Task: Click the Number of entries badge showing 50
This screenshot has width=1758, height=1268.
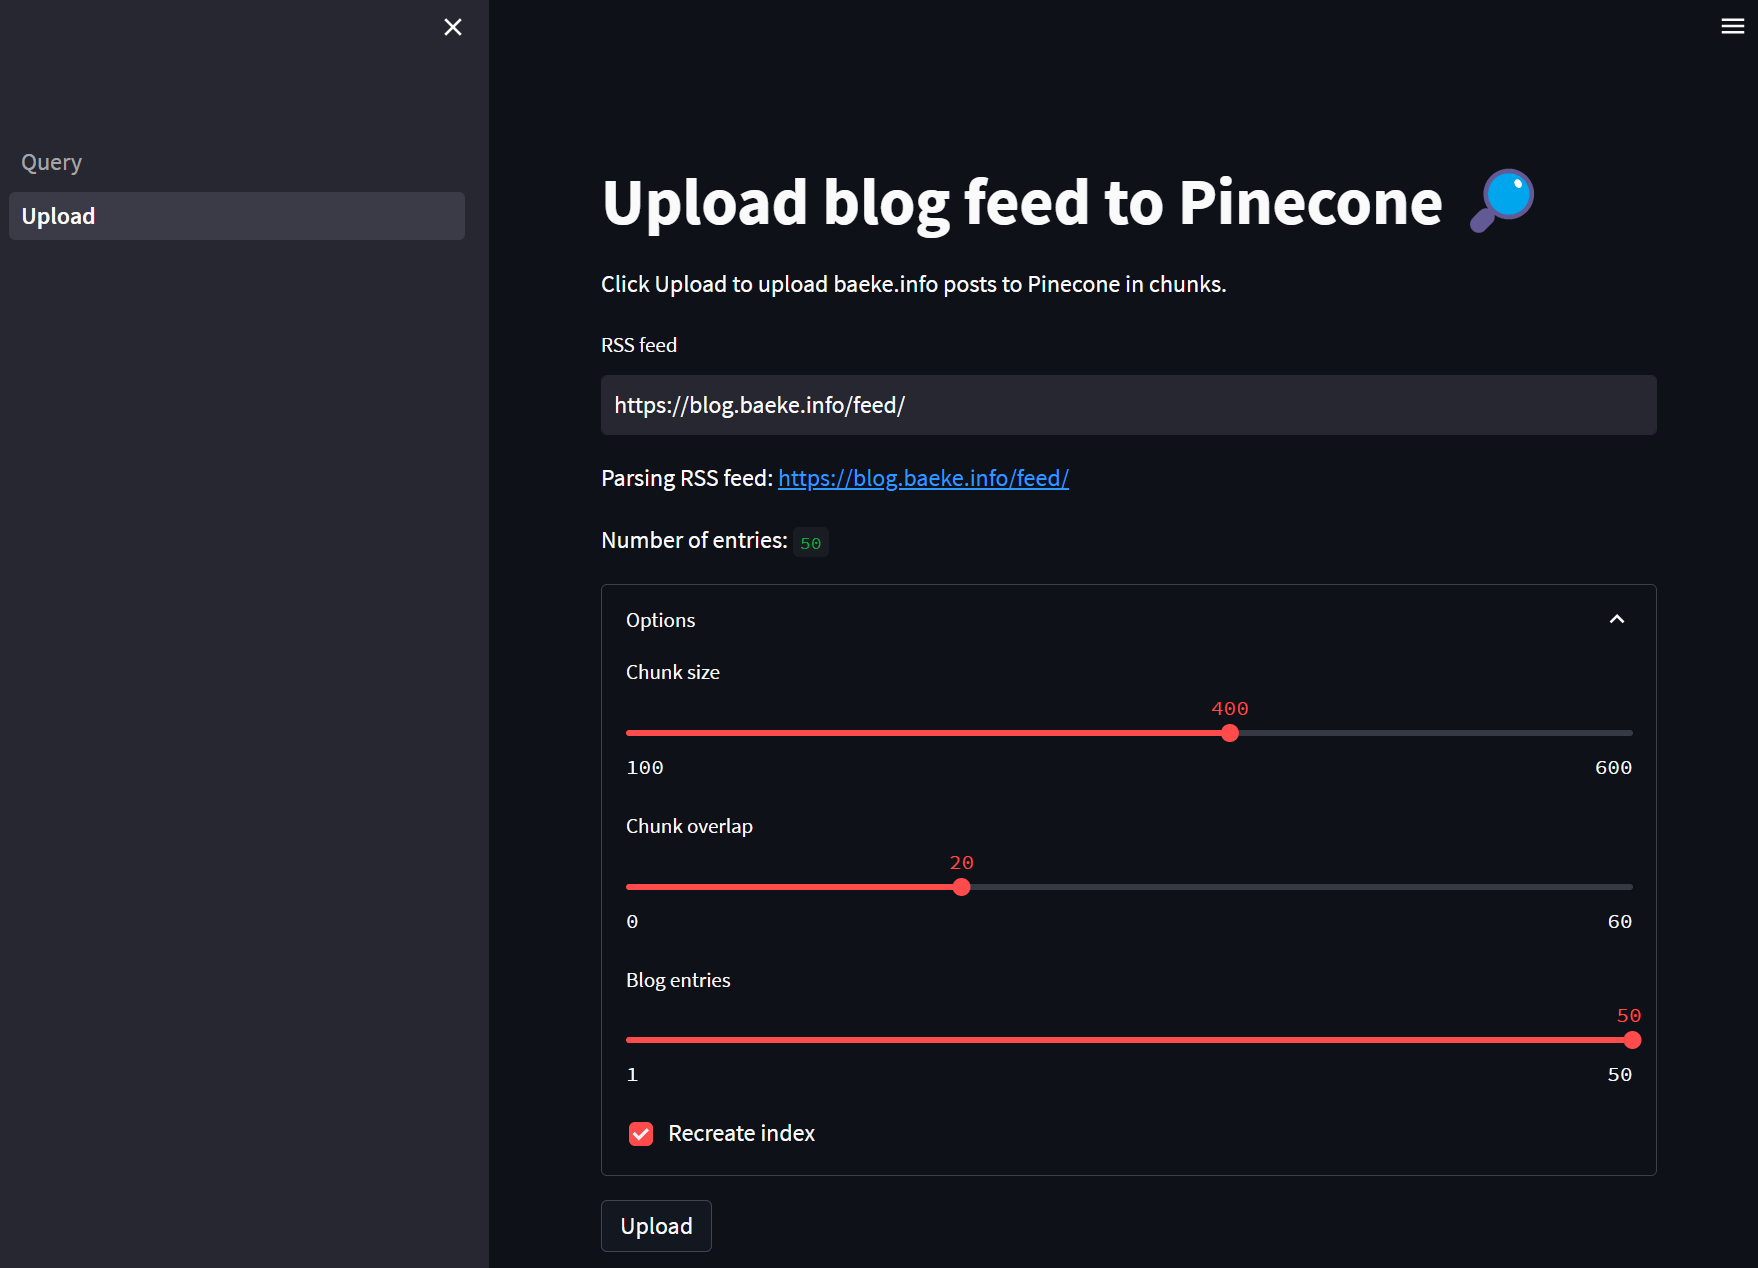Action: coord(809,541)
